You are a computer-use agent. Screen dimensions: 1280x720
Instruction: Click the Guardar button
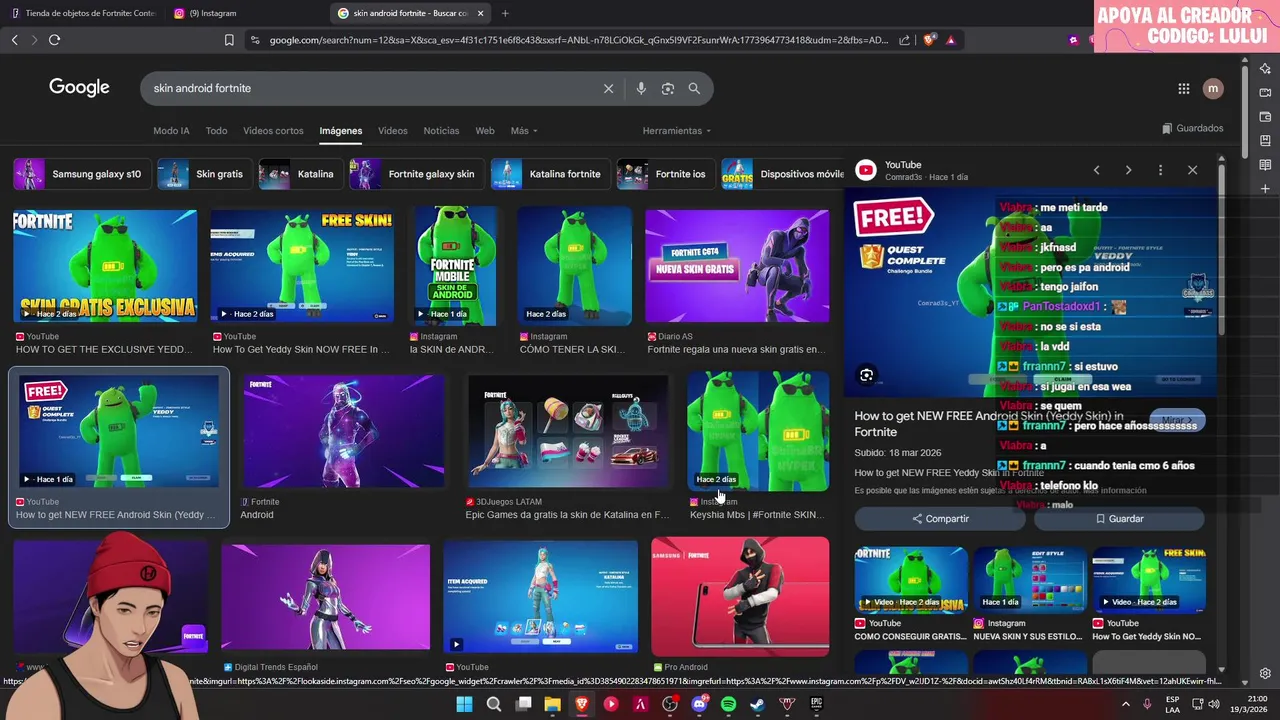[x=1119, y=519]
